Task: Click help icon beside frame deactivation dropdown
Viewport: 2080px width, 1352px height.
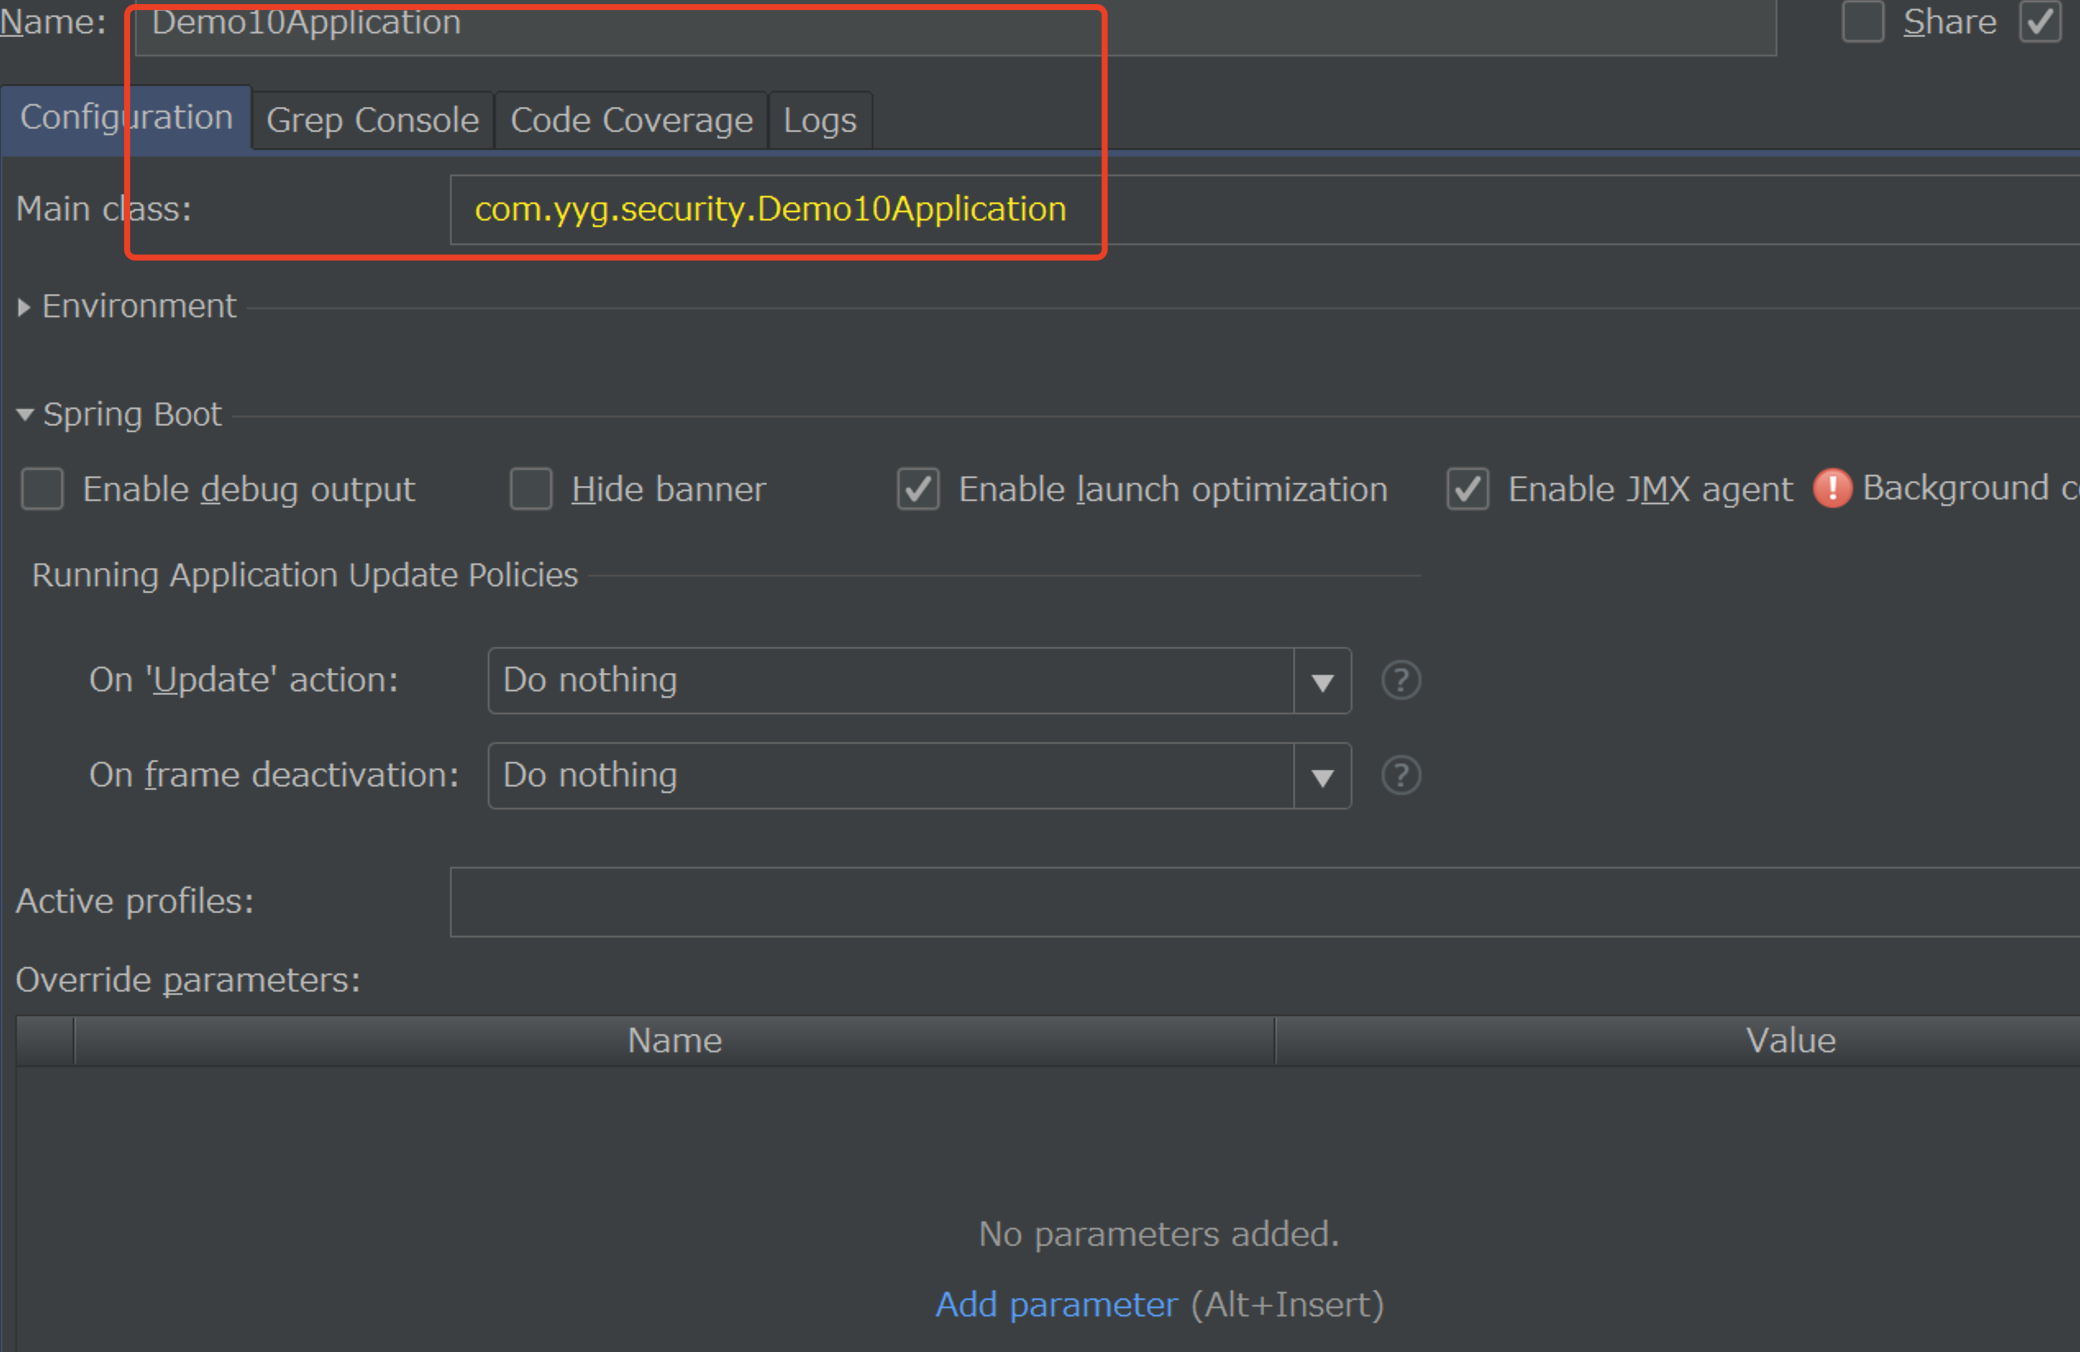Action: pos(1401,776)
